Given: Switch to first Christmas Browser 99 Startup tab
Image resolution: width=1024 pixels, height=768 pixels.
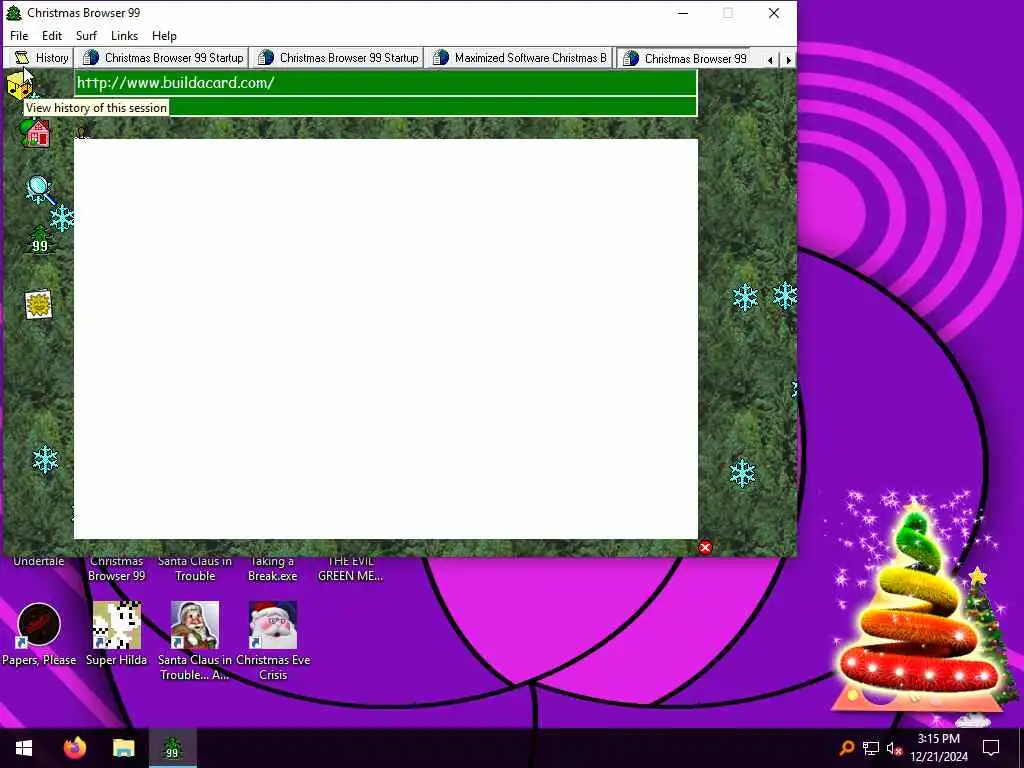Looking at the screenshot, I should (x=163, y=57).
